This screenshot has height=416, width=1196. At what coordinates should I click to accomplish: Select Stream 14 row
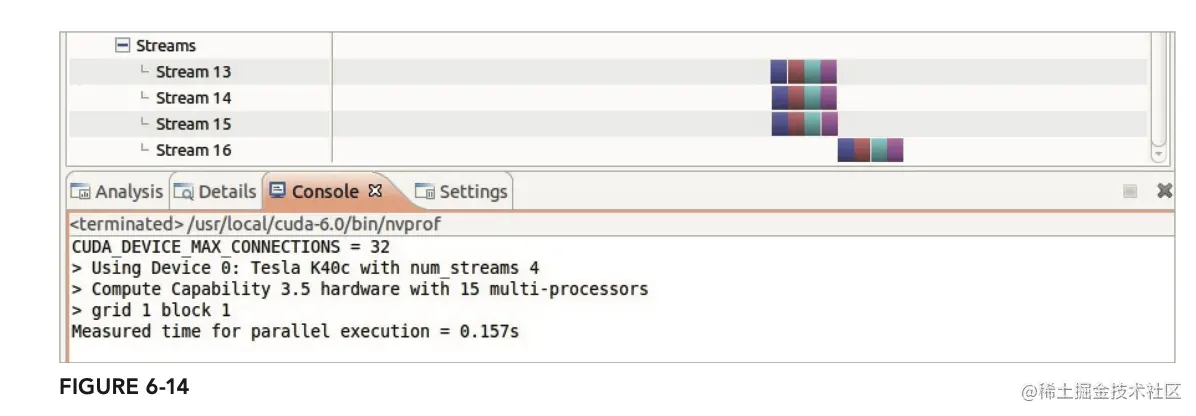point(193,98)
